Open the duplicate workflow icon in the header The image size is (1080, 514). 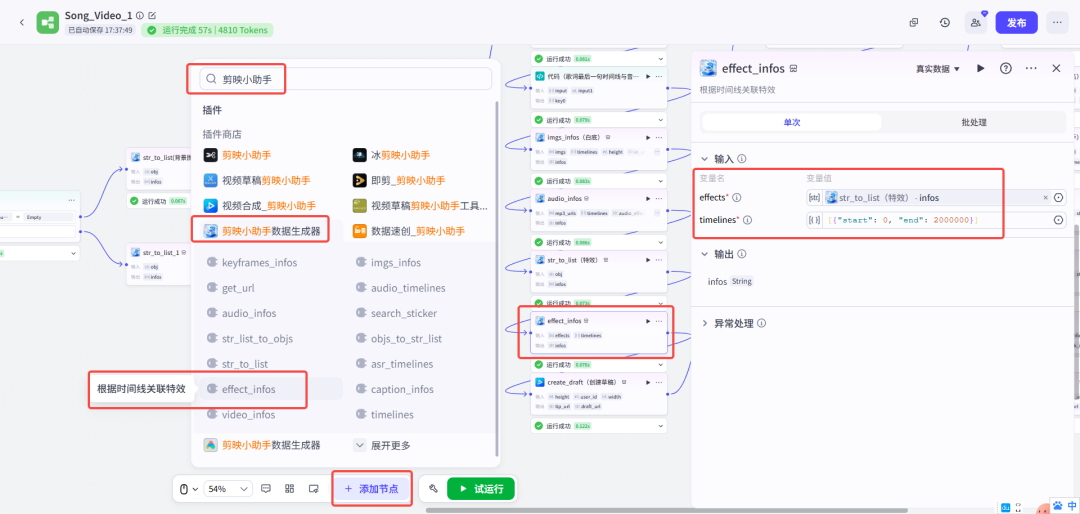tap(914, 22)
